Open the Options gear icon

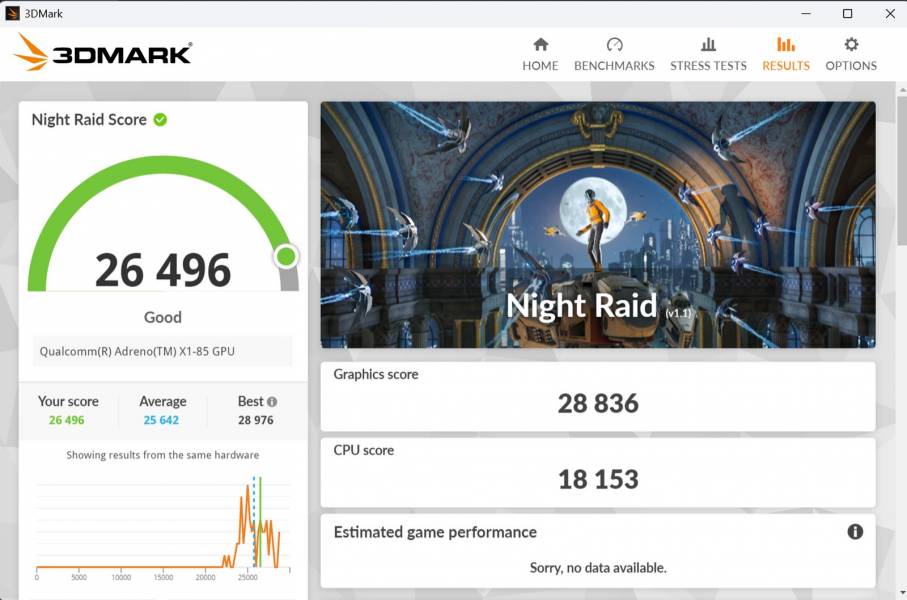point(851,45)
